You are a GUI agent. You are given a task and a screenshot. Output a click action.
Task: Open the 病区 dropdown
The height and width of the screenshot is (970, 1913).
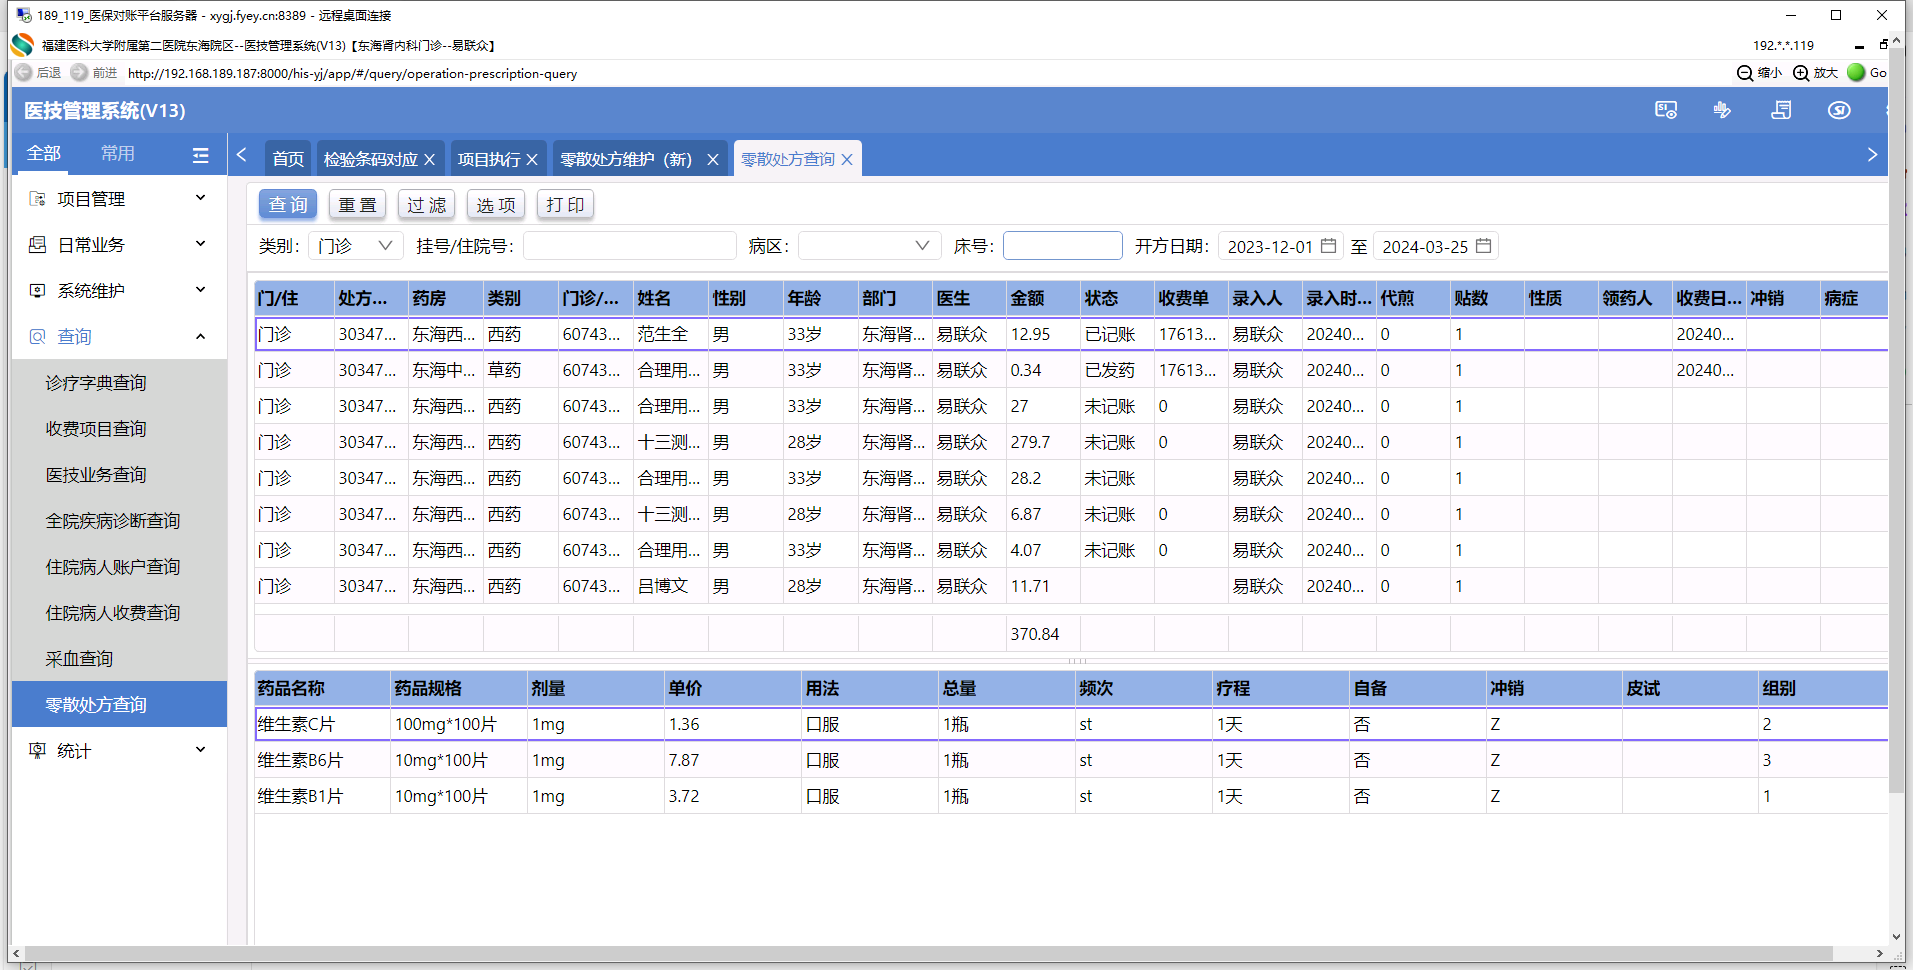point(867,246)
